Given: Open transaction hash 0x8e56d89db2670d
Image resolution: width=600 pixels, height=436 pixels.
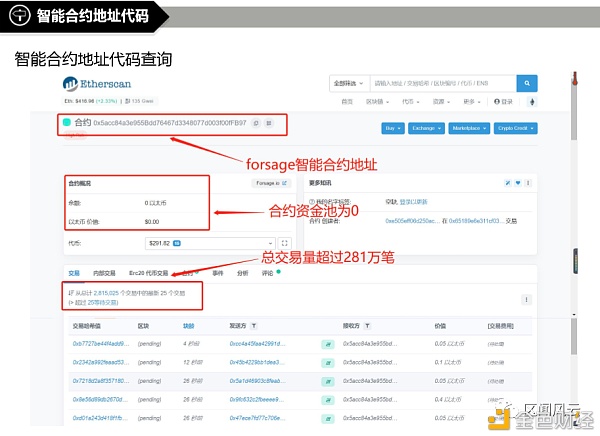Looking at the screenshot, I should click(100, 399).
